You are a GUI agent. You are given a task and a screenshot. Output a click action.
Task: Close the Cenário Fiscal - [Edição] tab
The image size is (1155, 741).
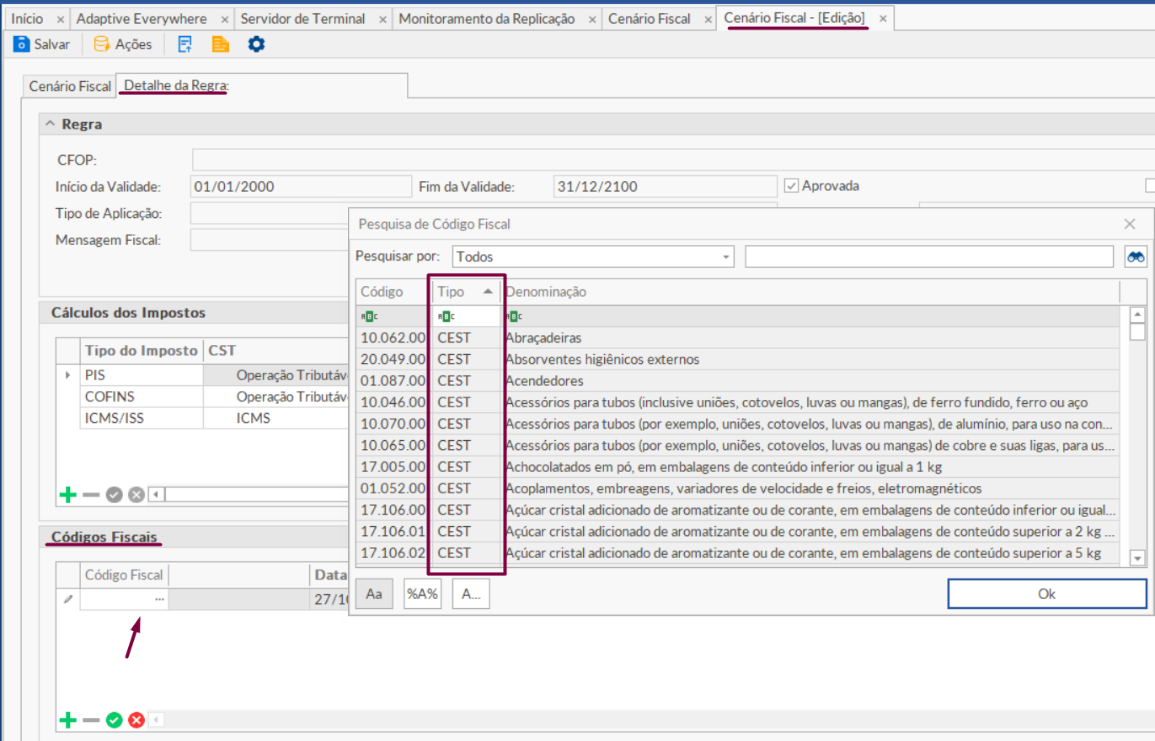882,18
